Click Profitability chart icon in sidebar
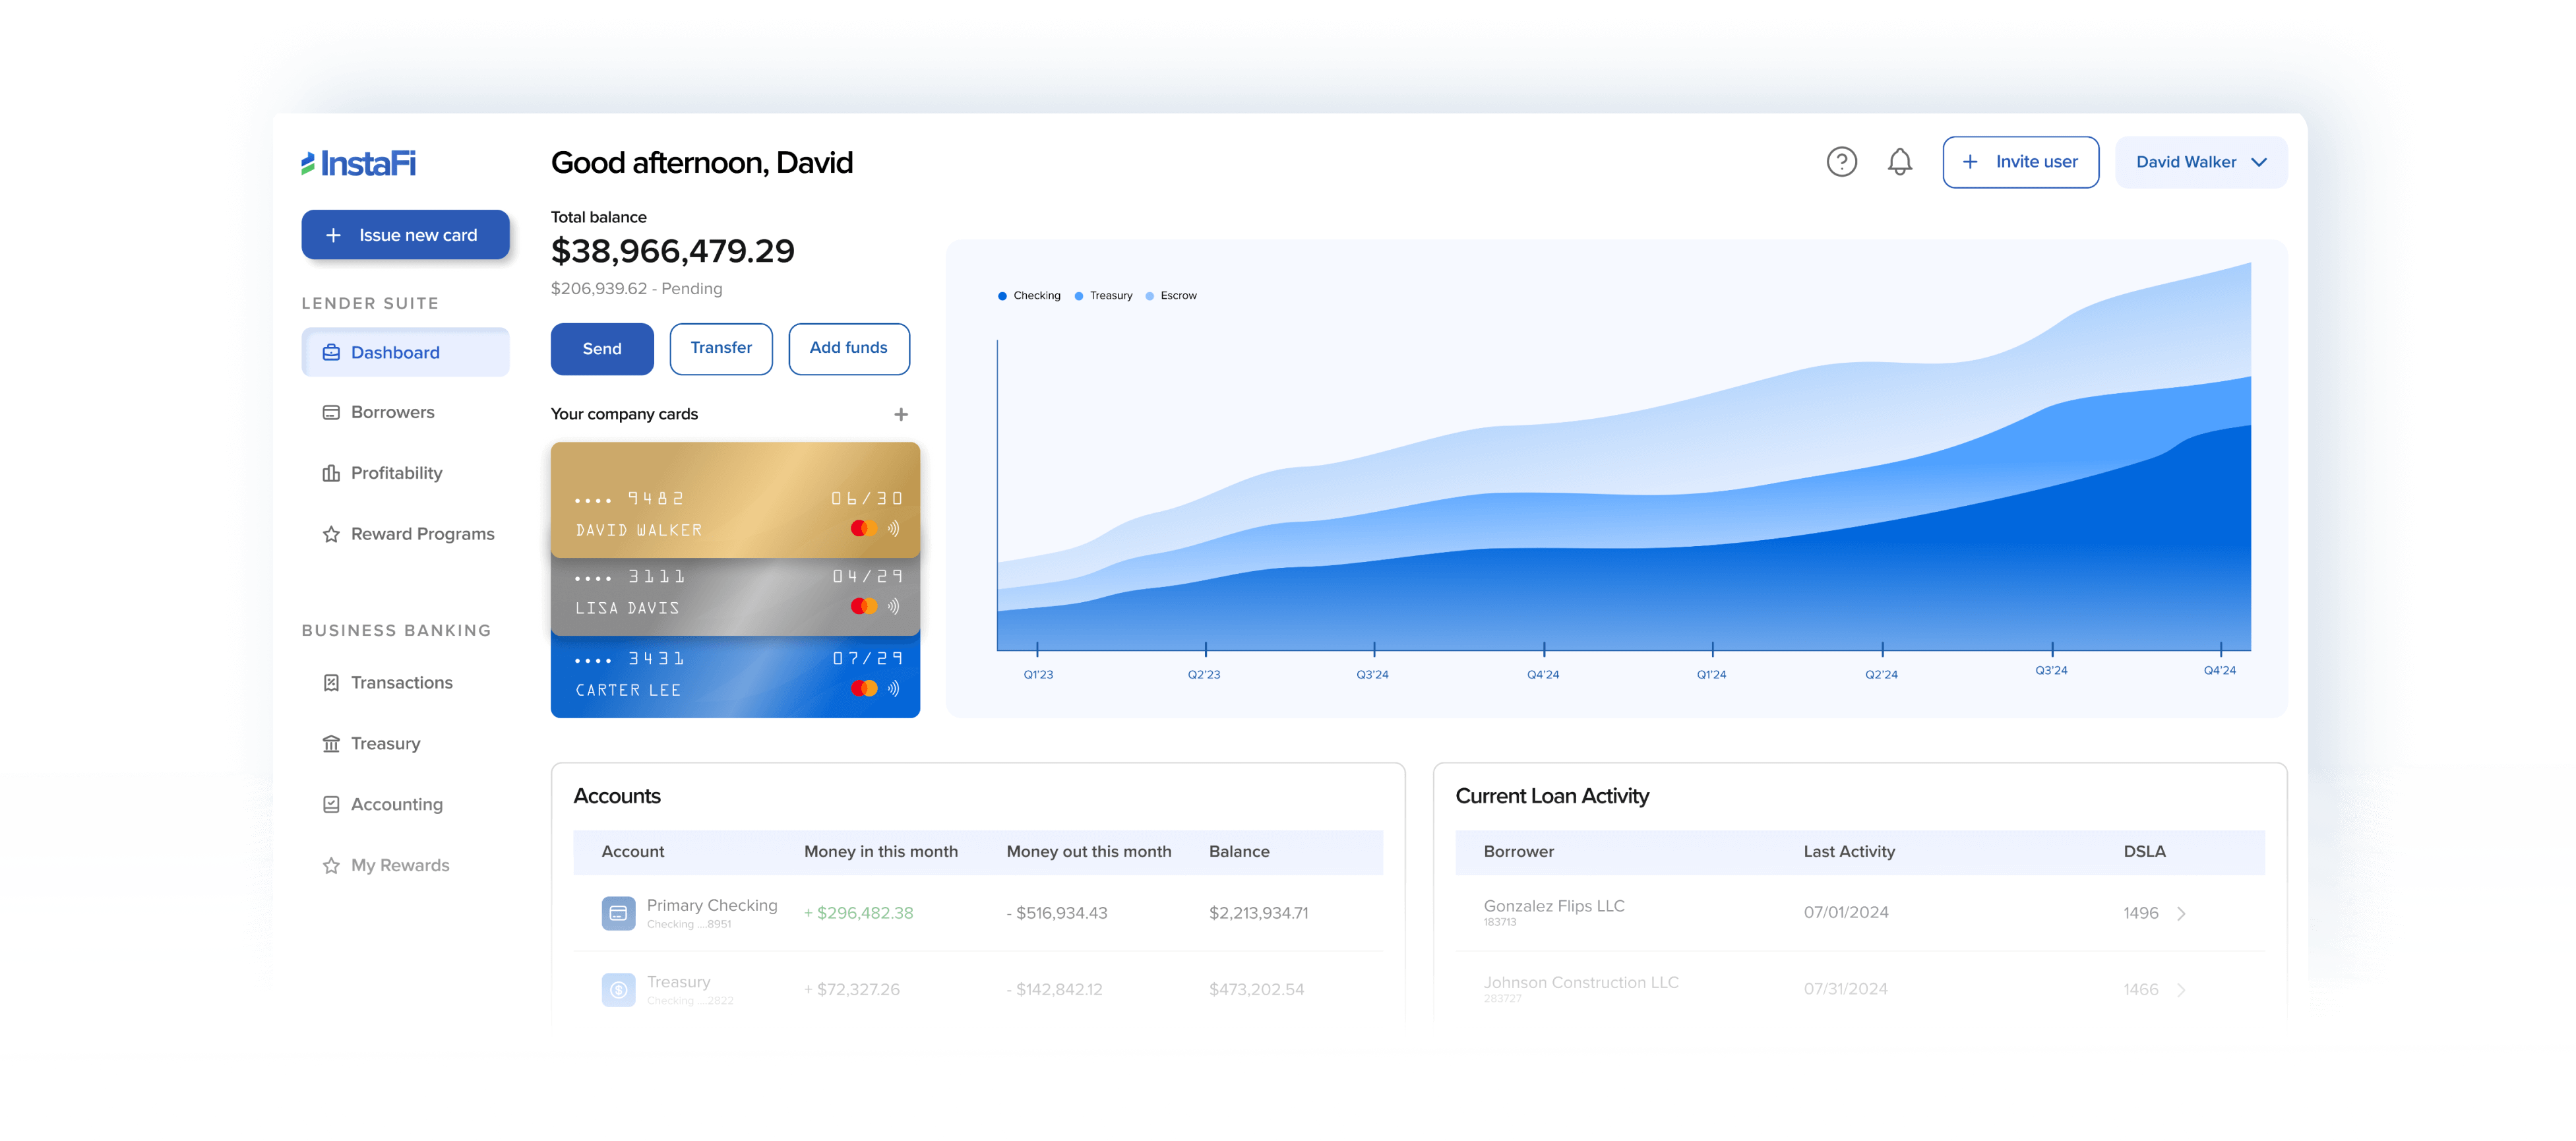This screenshot has height=1141, width=2576. pyautogui.click(x=331, y=473)
